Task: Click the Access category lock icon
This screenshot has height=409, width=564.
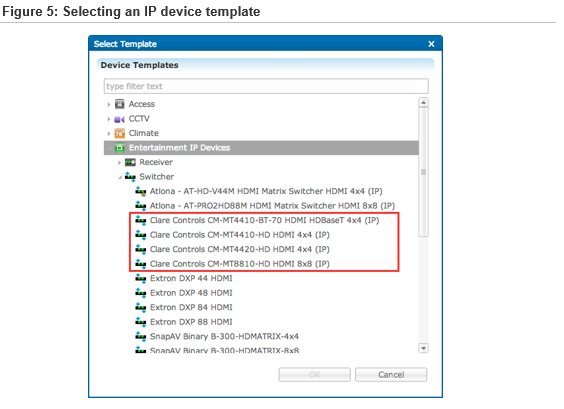Action: coord(119,104)
